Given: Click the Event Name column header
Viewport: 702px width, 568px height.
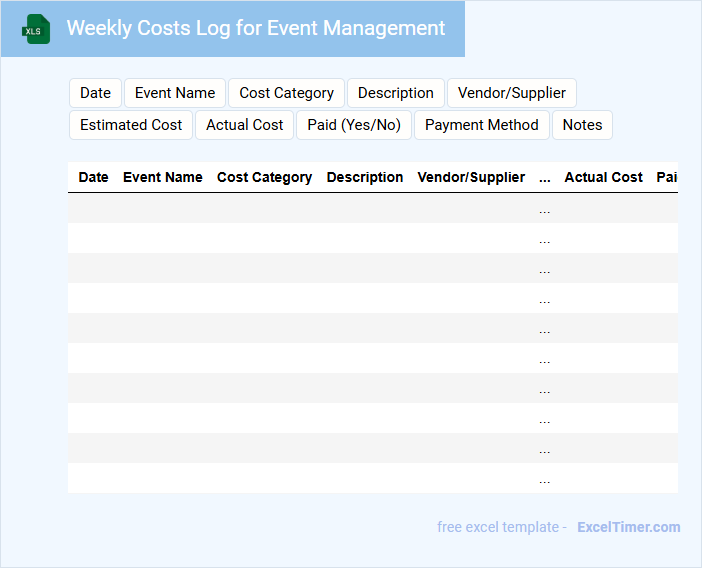Looking at the screenshot, I should point(163,177).
